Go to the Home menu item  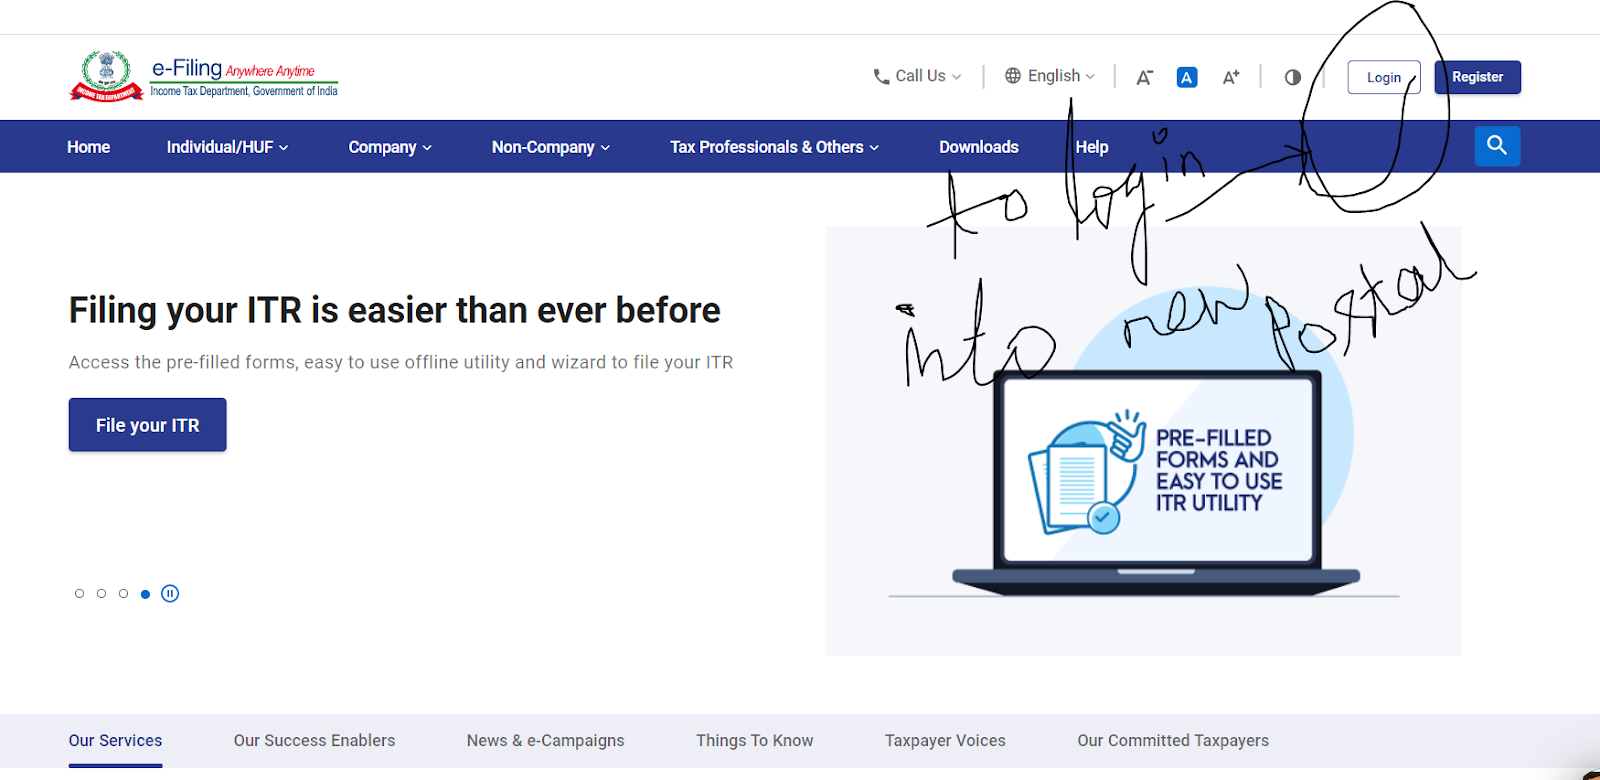click(x=88, y=147)
